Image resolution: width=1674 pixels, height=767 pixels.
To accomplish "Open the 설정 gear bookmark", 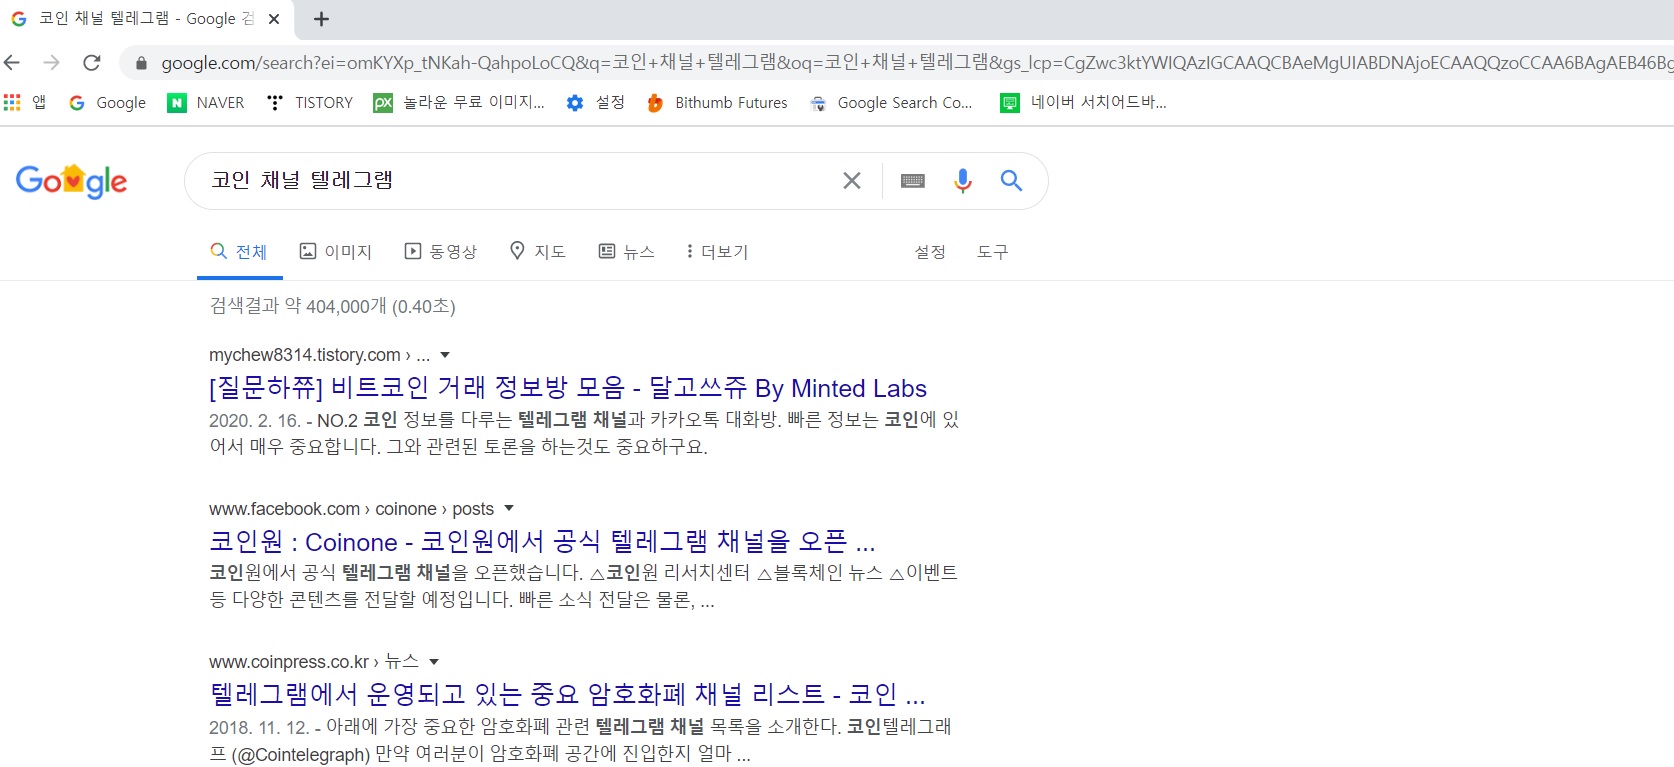I will [595, 102].
